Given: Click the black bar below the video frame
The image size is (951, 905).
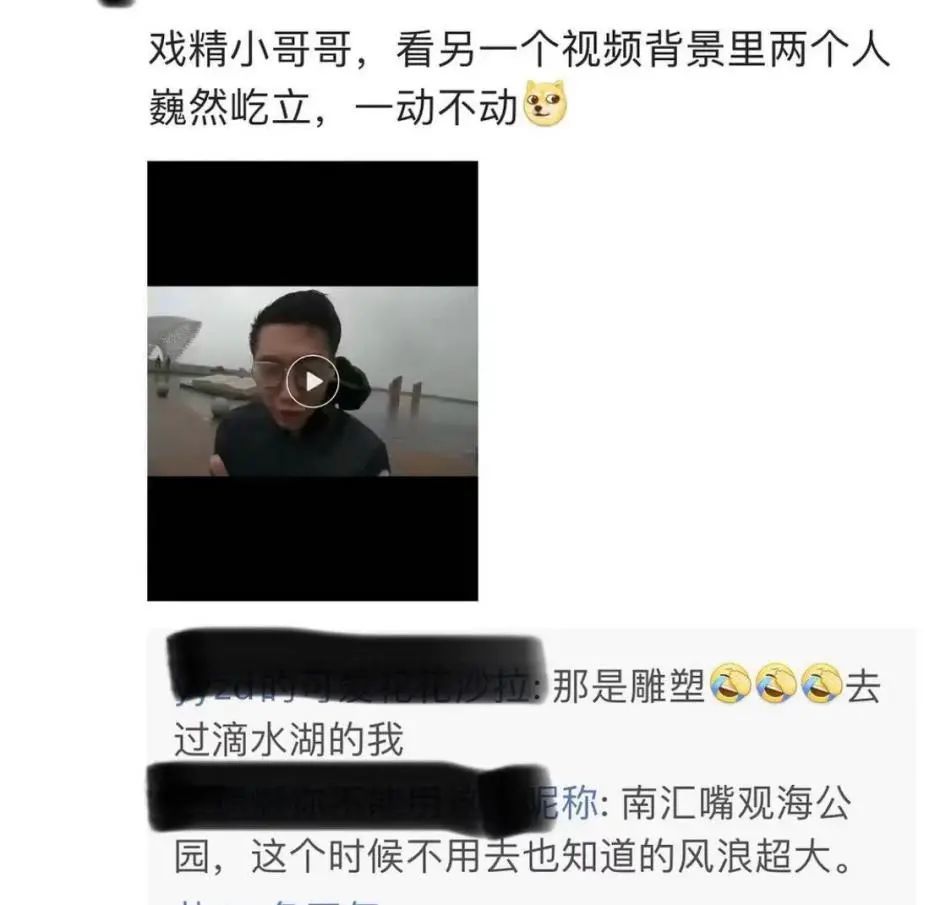Looking at the screenshot, I should [312, 539].
